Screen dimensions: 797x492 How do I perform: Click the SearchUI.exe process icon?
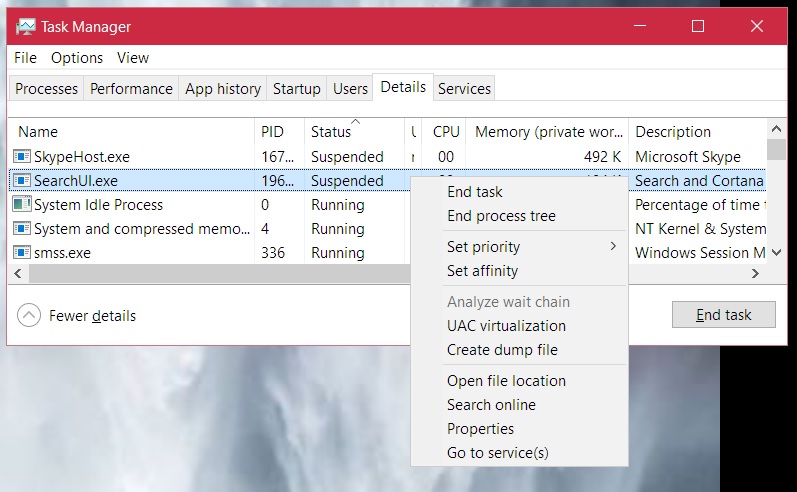(x=22, y=180)
